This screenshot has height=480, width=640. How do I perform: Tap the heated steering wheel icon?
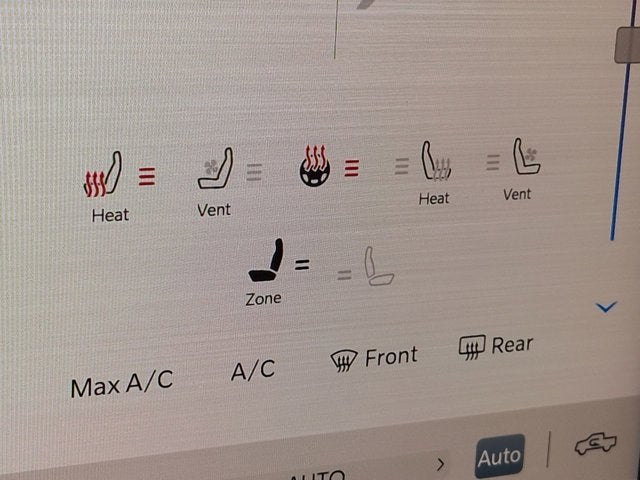click(x=315, y=166)
